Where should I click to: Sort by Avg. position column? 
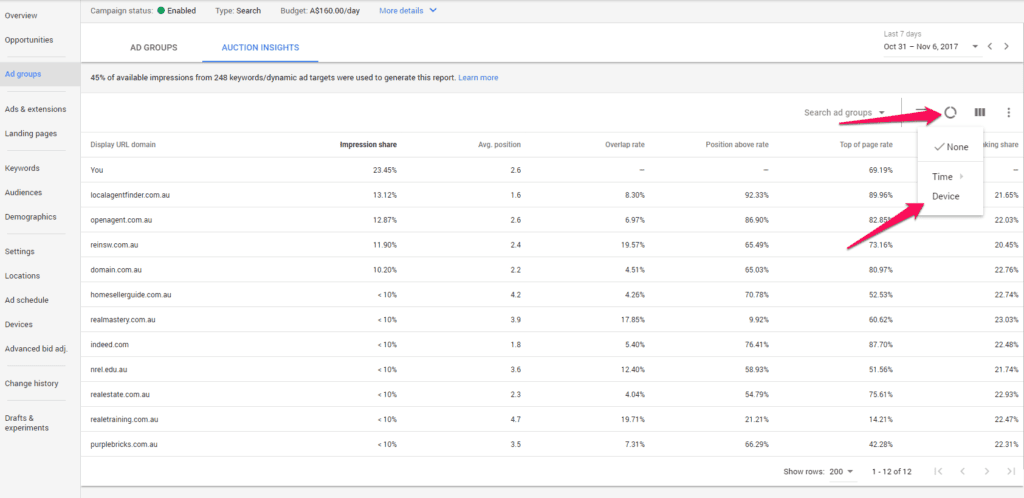click(499, 144)
